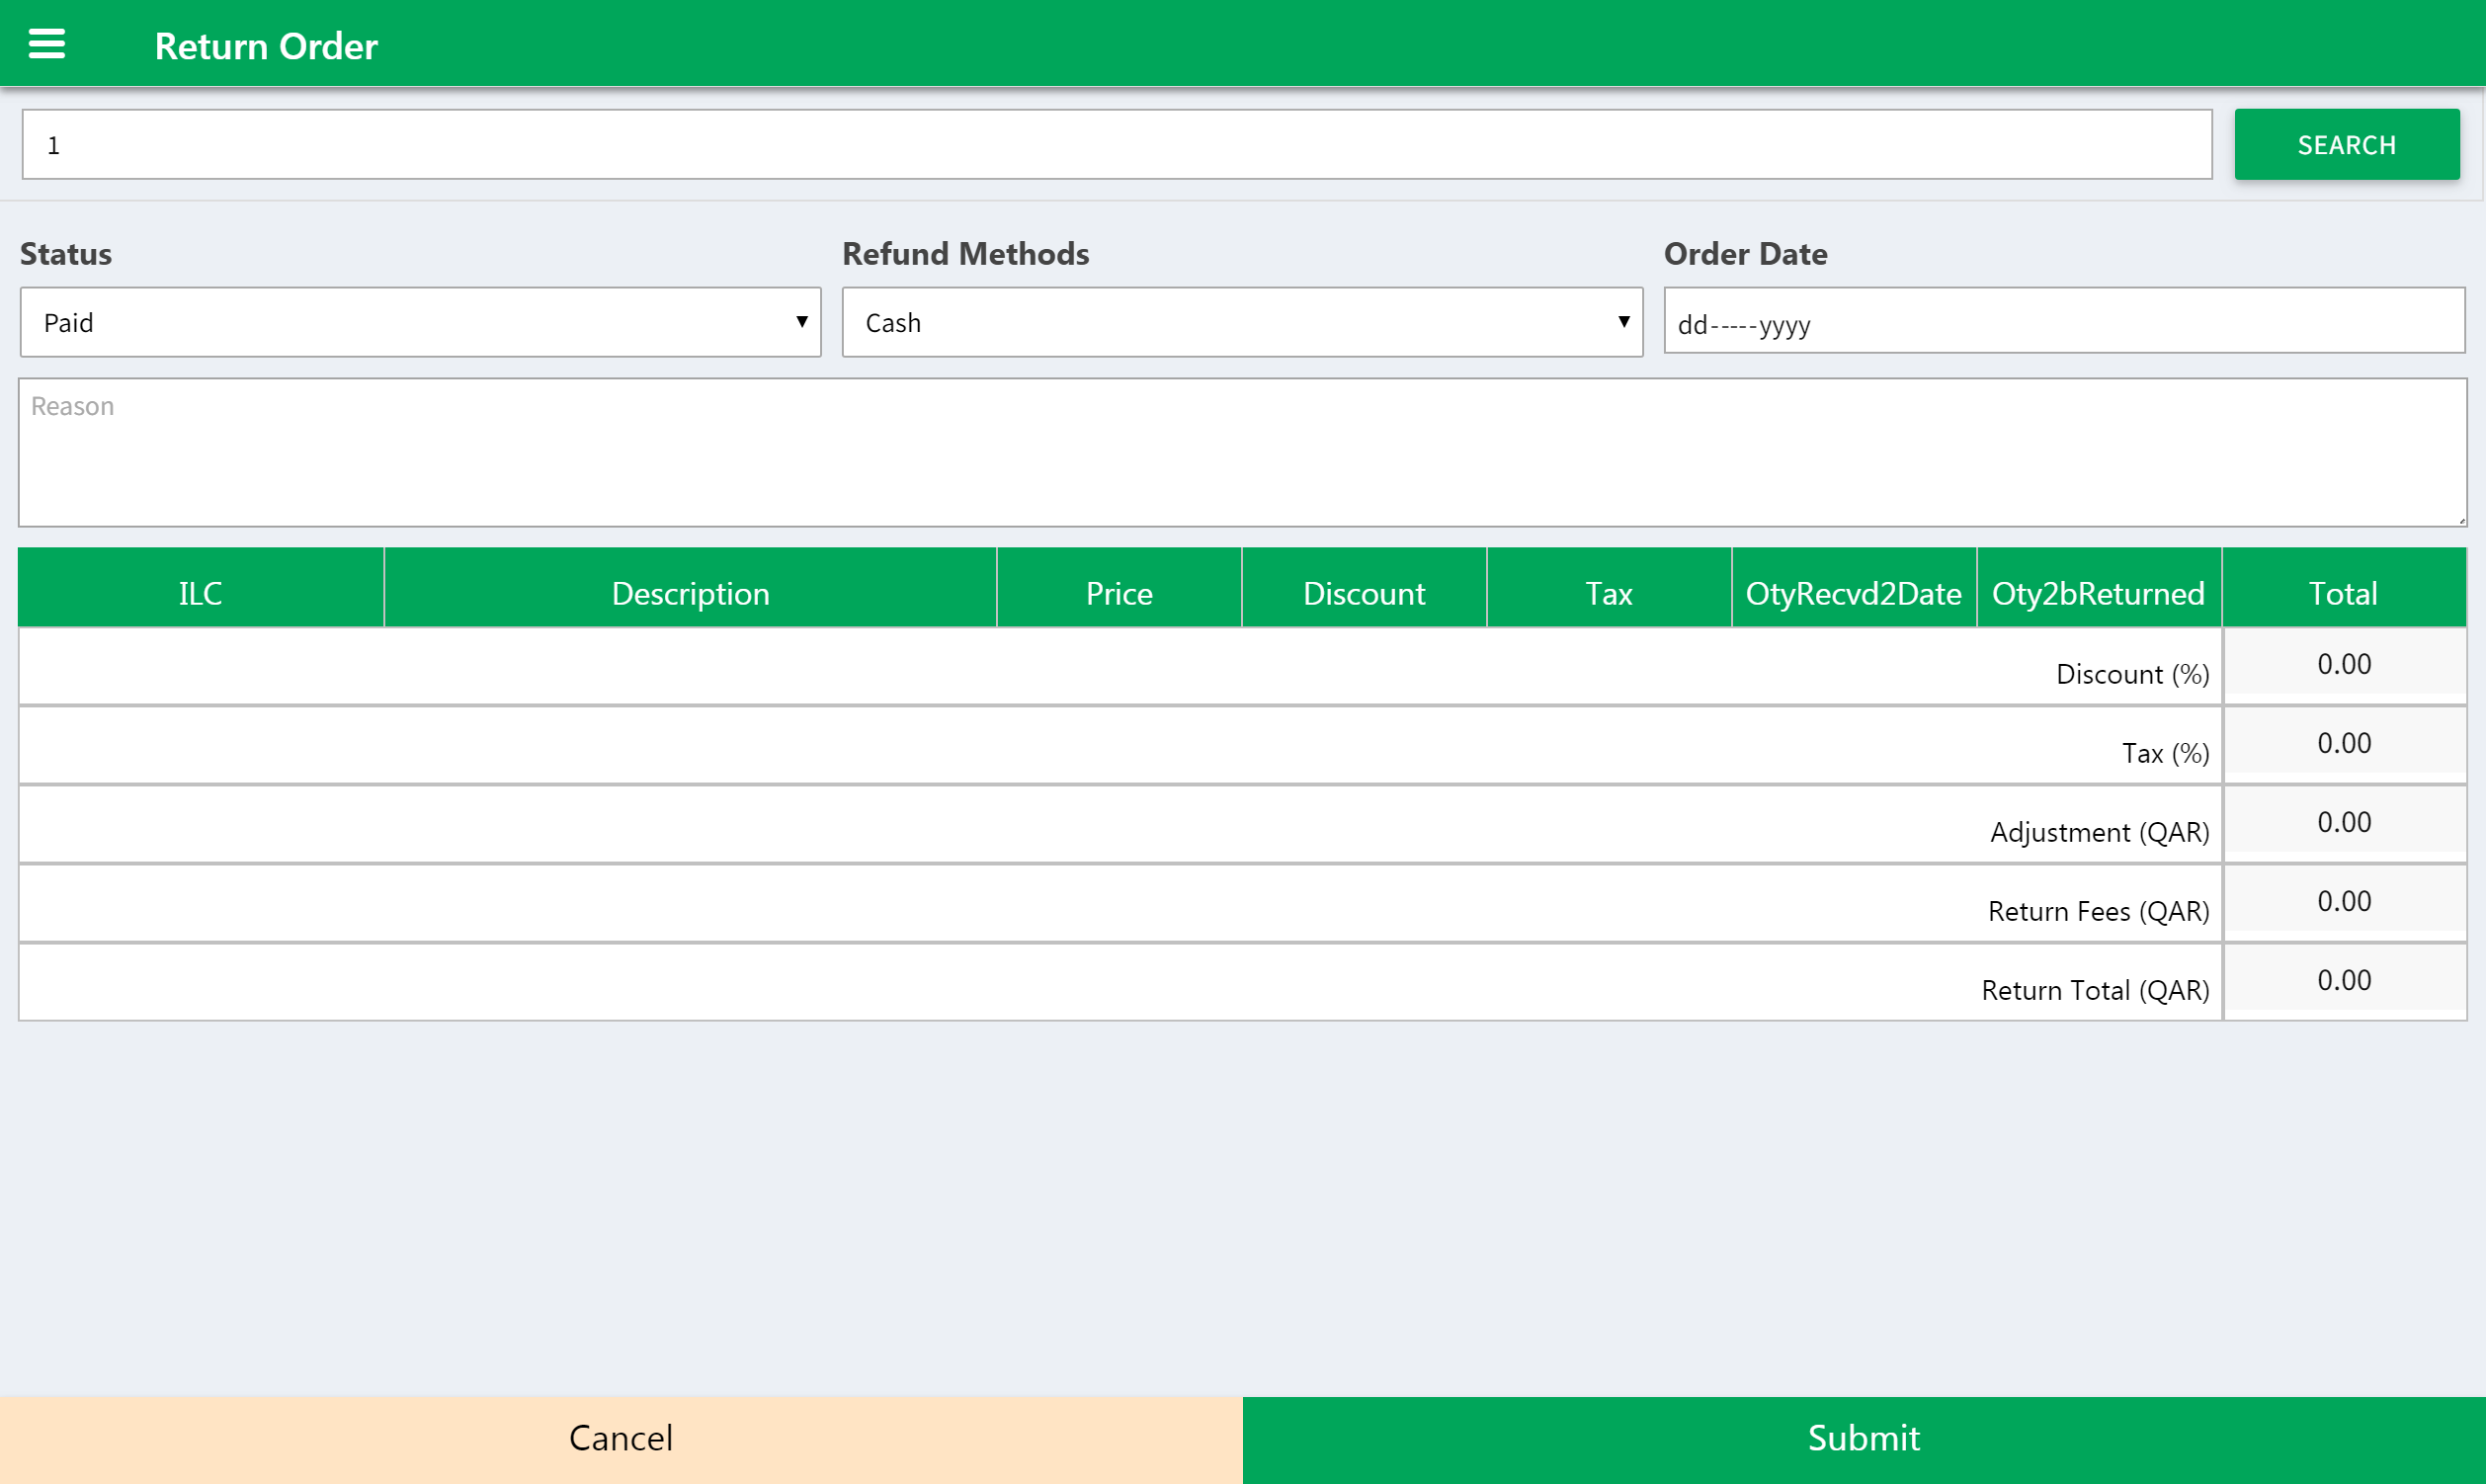
Task: Click the Submit button
Action: click(x=1864, y=1435)
